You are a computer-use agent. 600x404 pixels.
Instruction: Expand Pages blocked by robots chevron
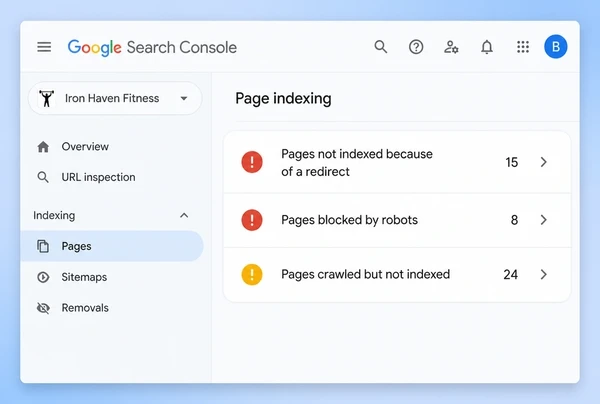point(543,220)
